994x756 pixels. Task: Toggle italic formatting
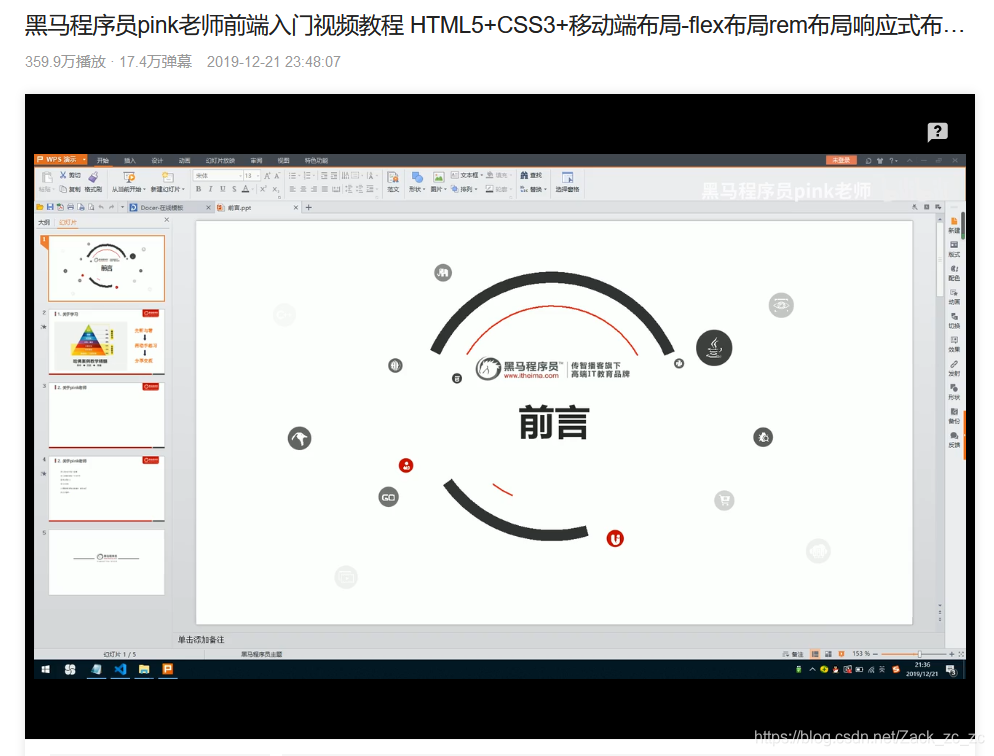pyautogui.click(x=209, y=190)
